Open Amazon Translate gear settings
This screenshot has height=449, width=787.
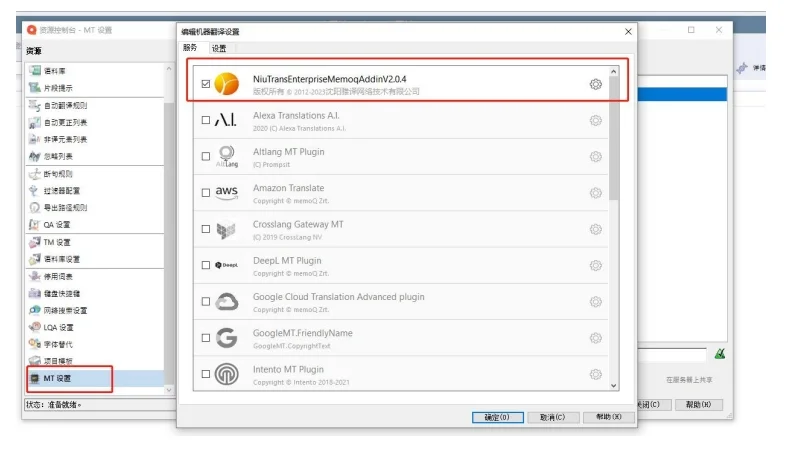click(595, 193)
